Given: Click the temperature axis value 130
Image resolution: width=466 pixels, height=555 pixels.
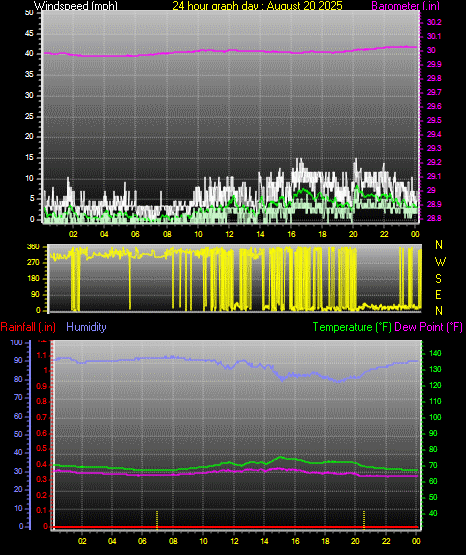Looking at the screenshot, I should point(435,370).
